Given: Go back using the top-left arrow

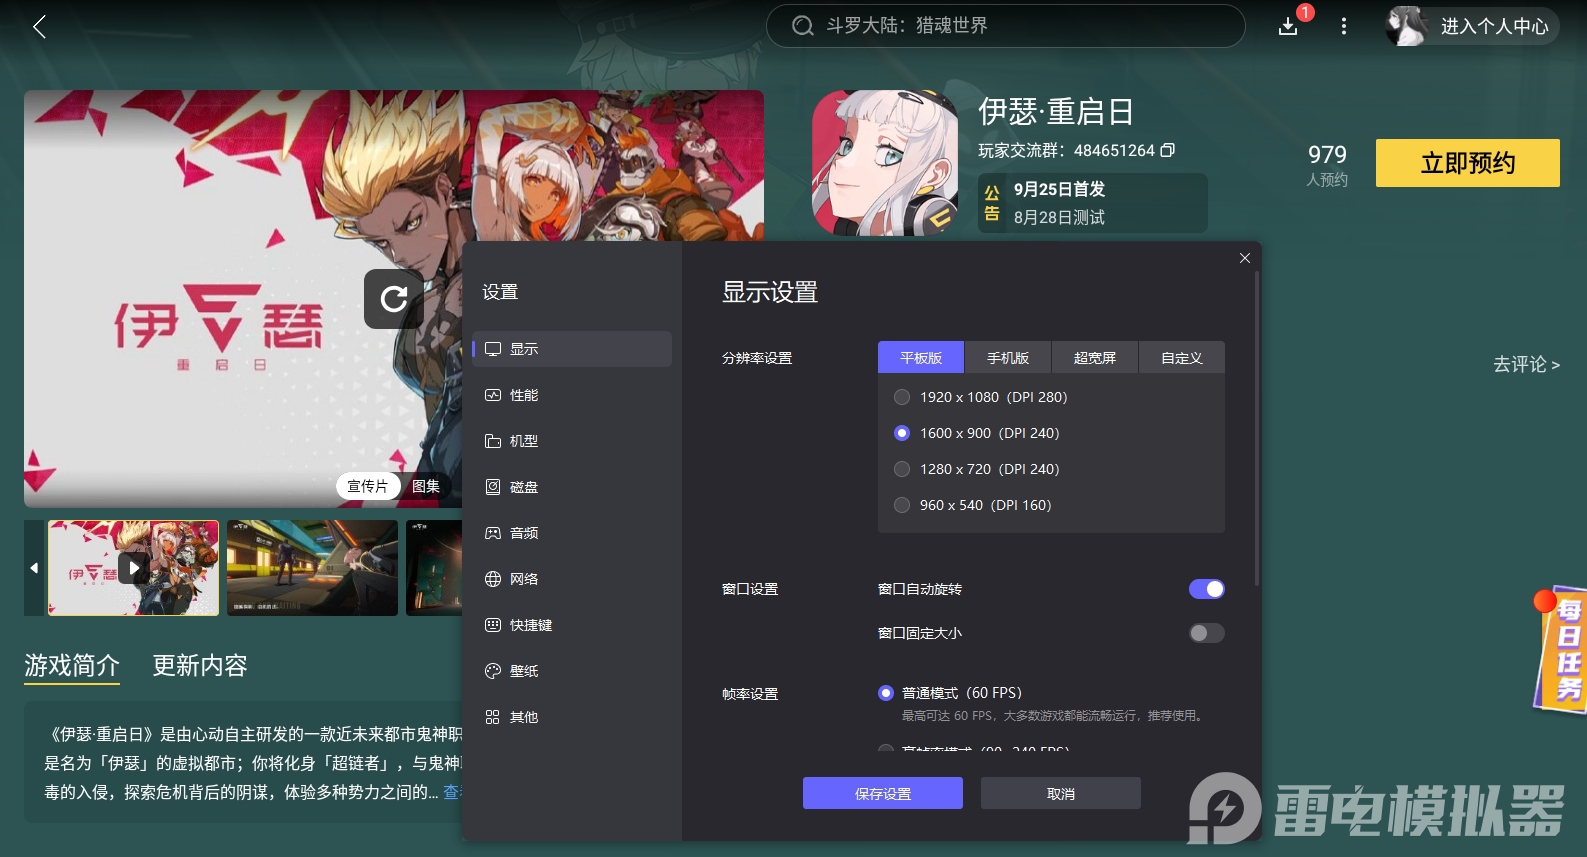Looking at the screenshot, I should (40, 27).
